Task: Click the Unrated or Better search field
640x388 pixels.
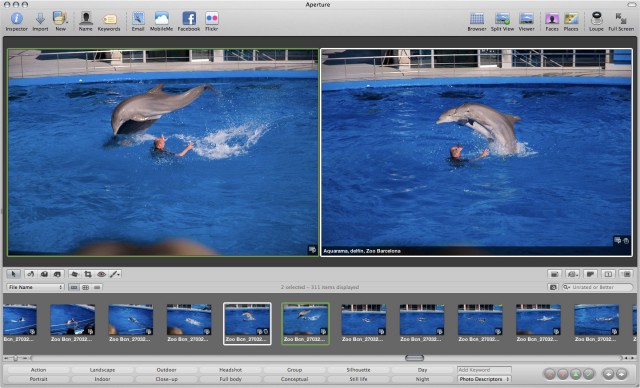Action: [x=598, y=287]
